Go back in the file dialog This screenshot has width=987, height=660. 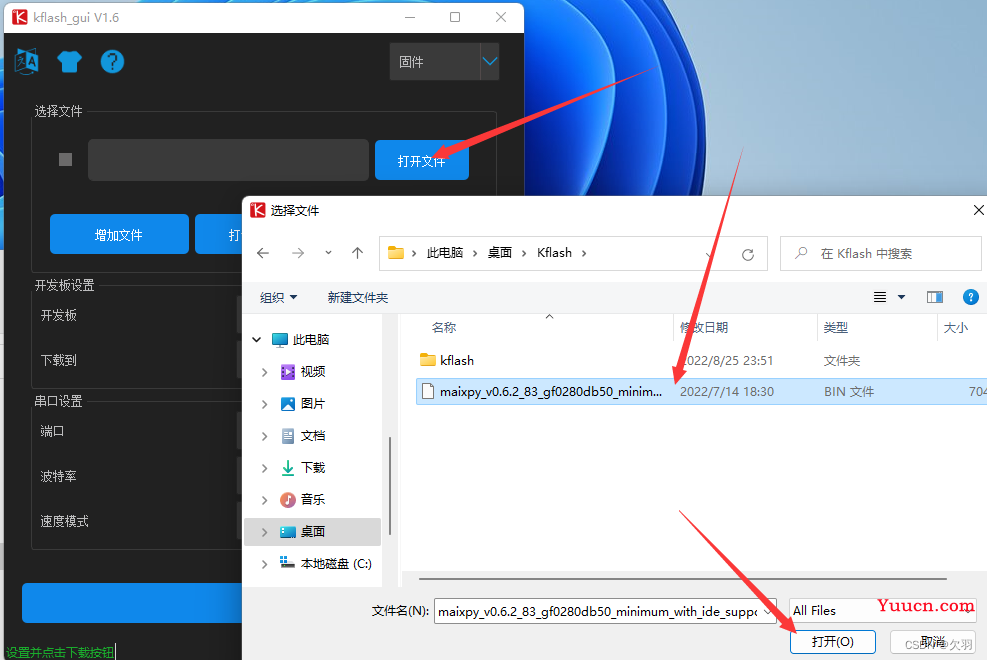point(263,253)
